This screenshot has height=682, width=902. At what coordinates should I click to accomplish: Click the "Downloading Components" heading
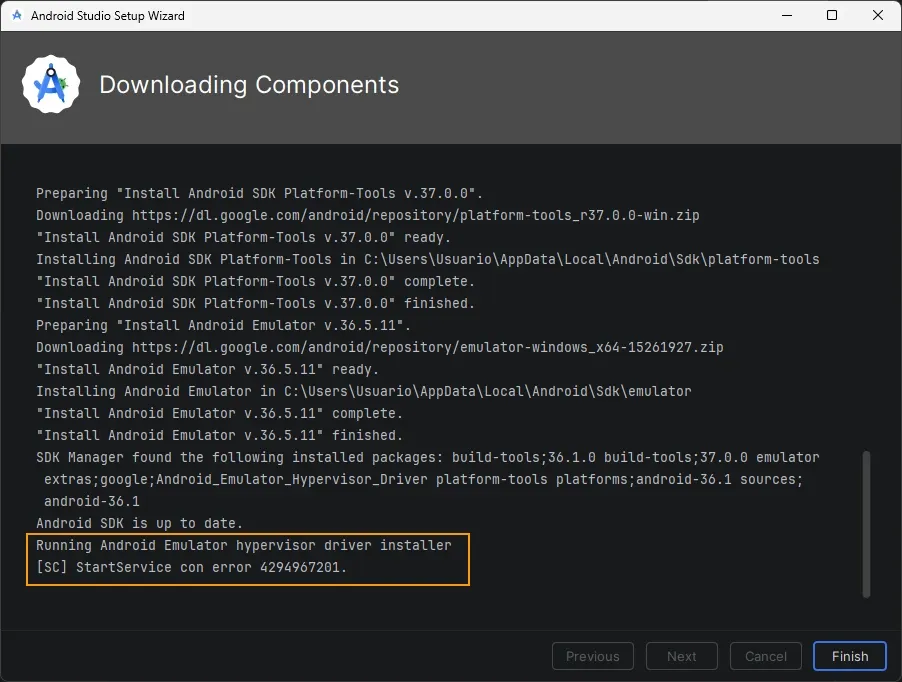point(249,85)
